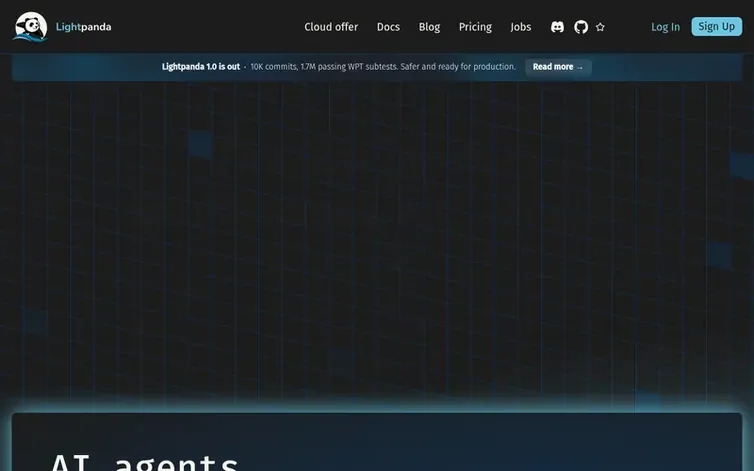Open the Discord icon link
This screenshot has width=754, height=471.
(x=557, y=27)
